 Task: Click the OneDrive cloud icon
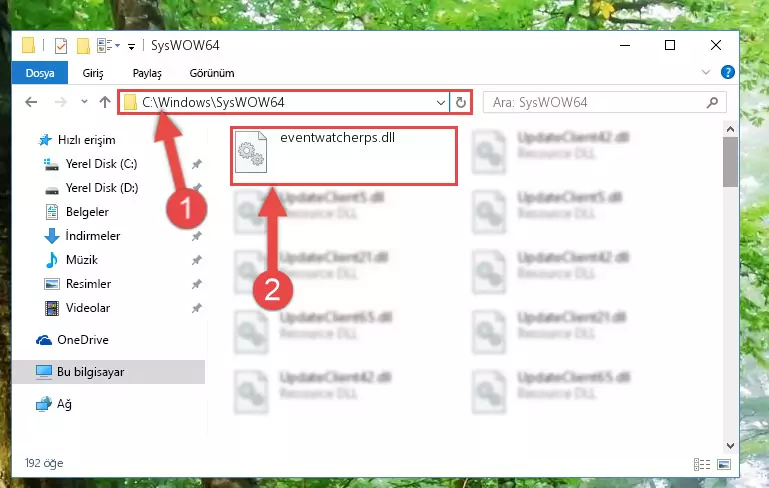pyautogui.click(x=44, y=340)
